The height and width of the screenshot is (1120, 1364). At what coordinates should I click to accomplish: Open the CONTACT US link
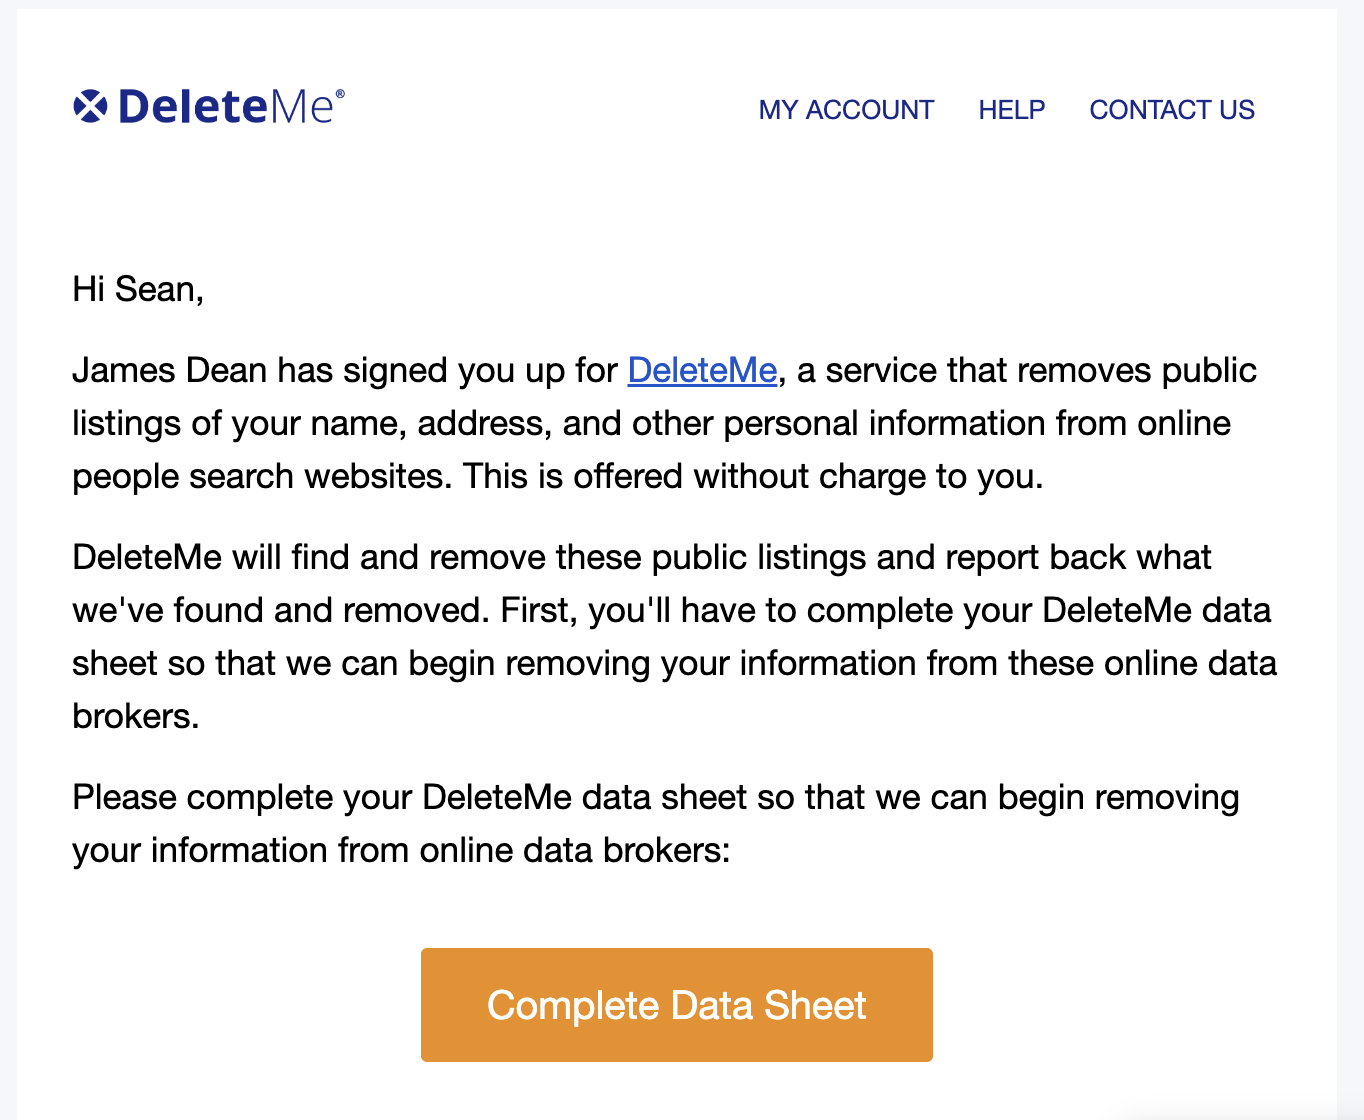(x=1171, y=110)
